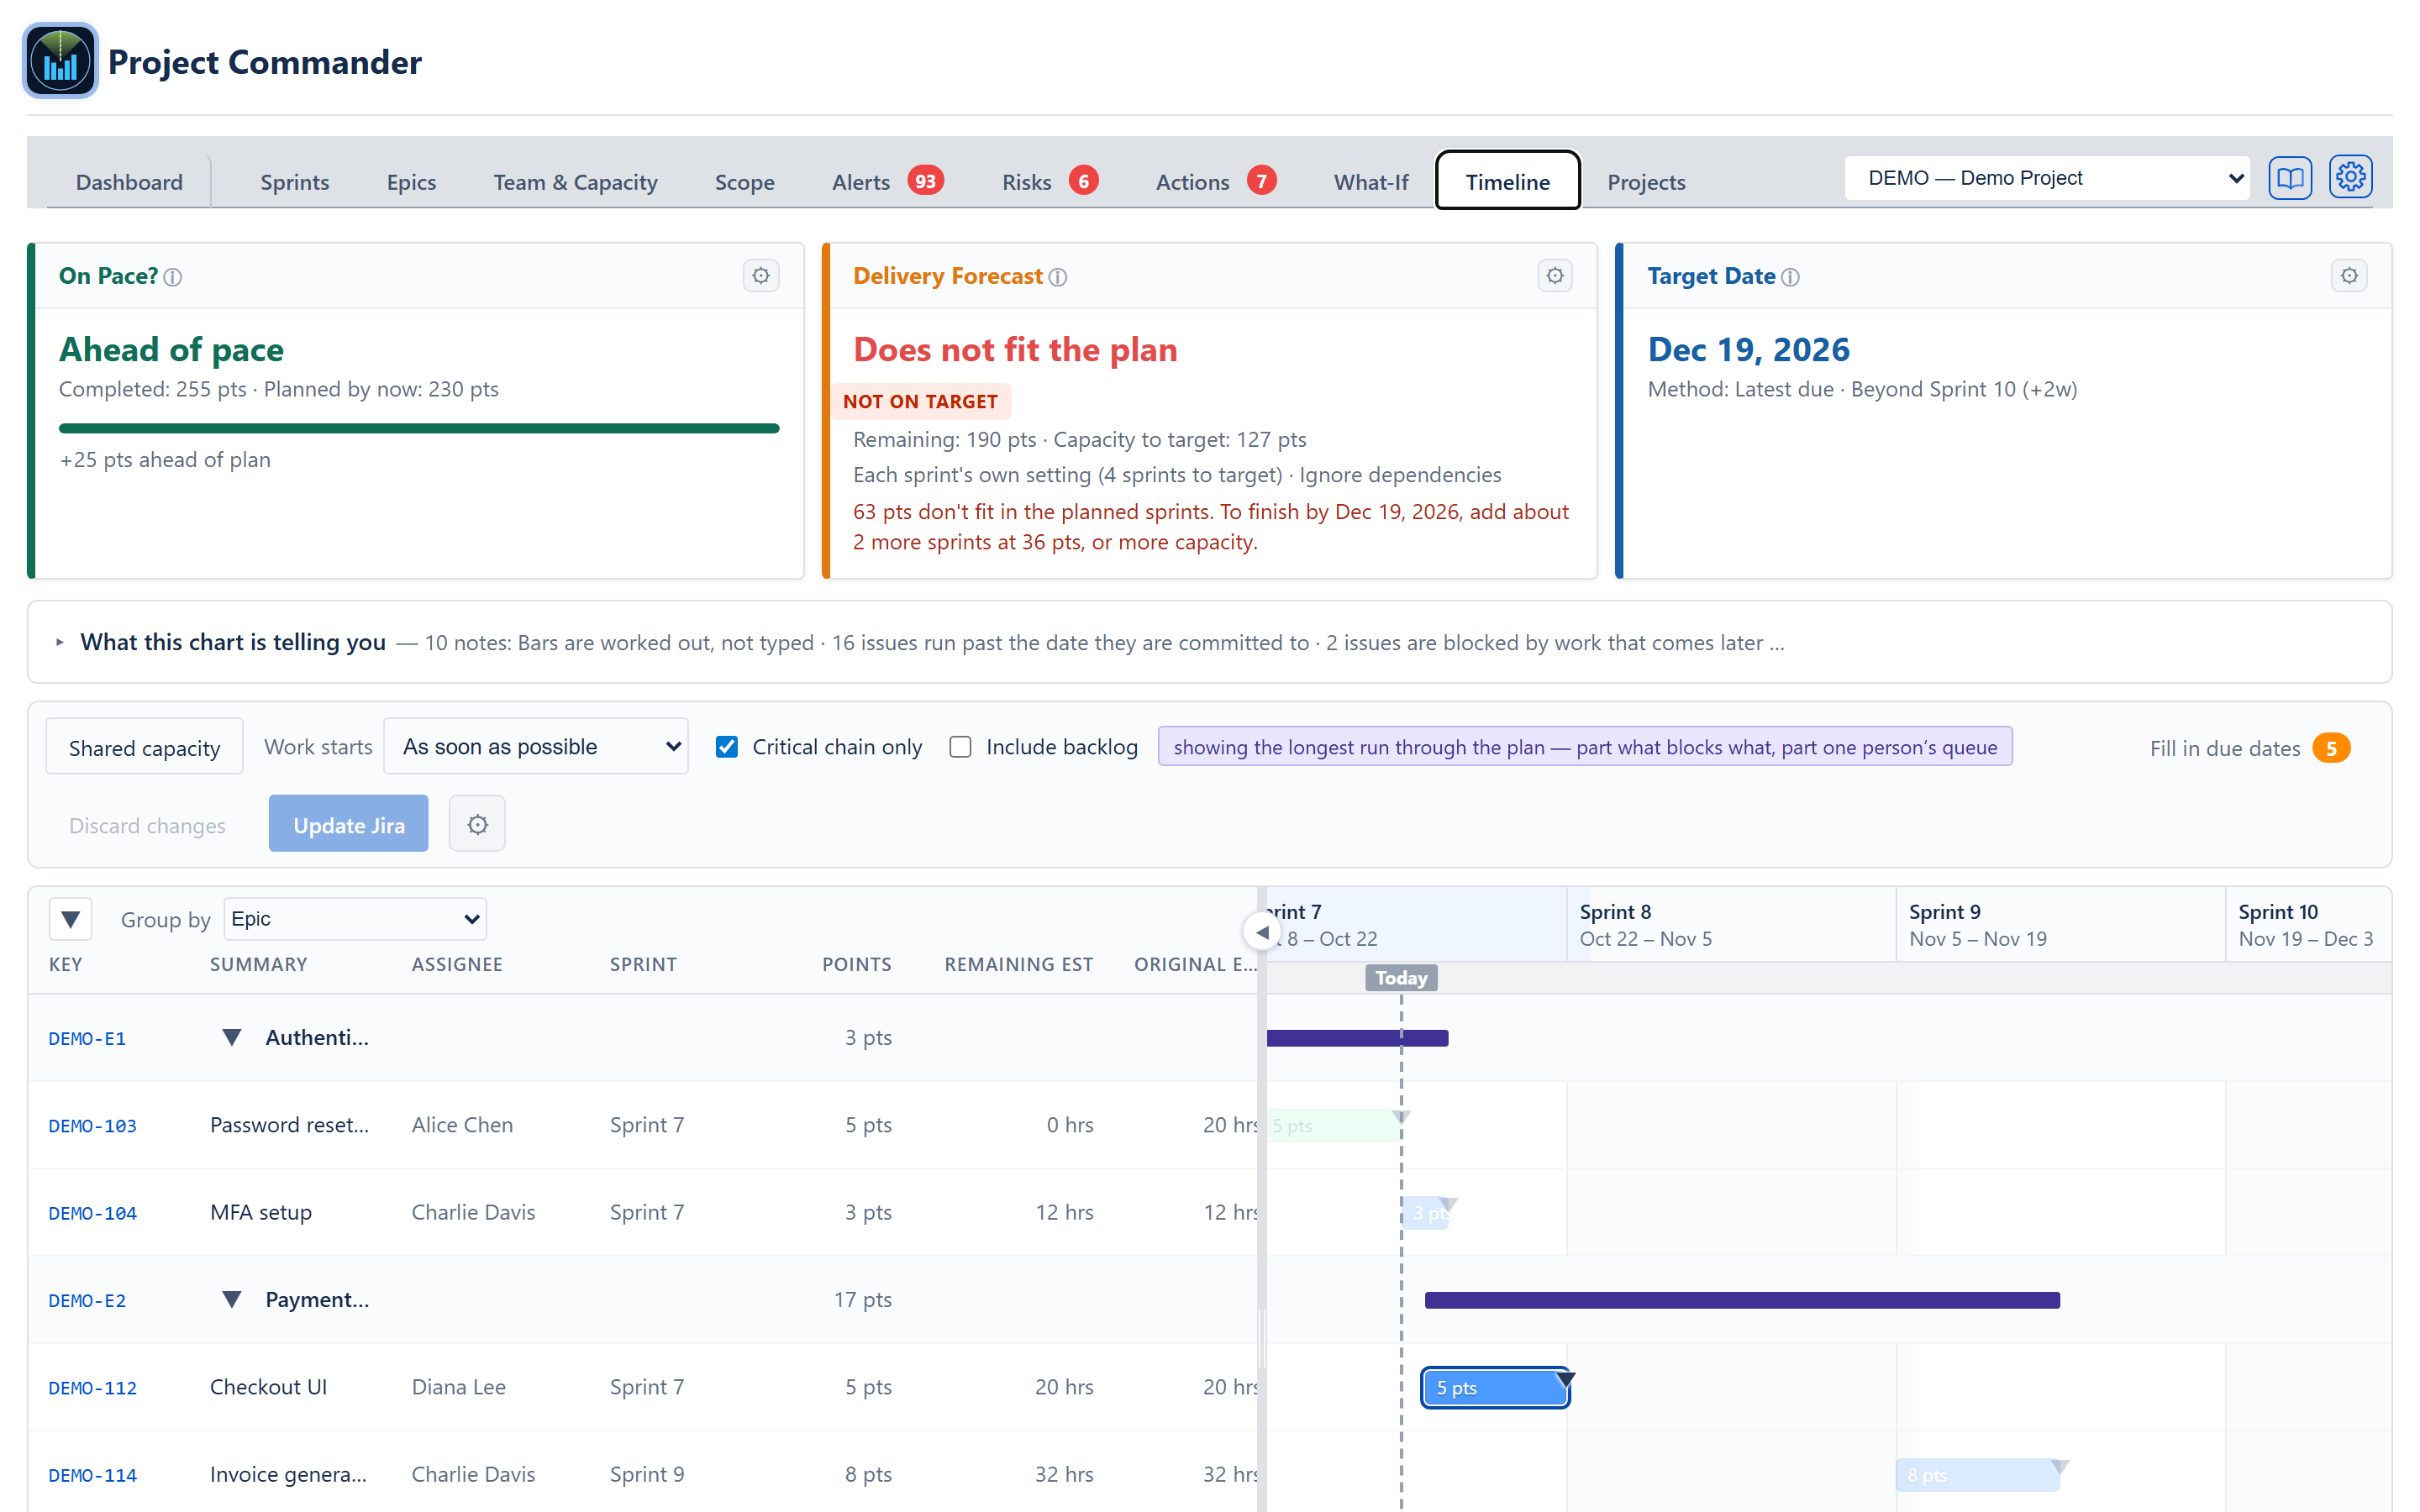Click the Update Jira button

point(348,824)
